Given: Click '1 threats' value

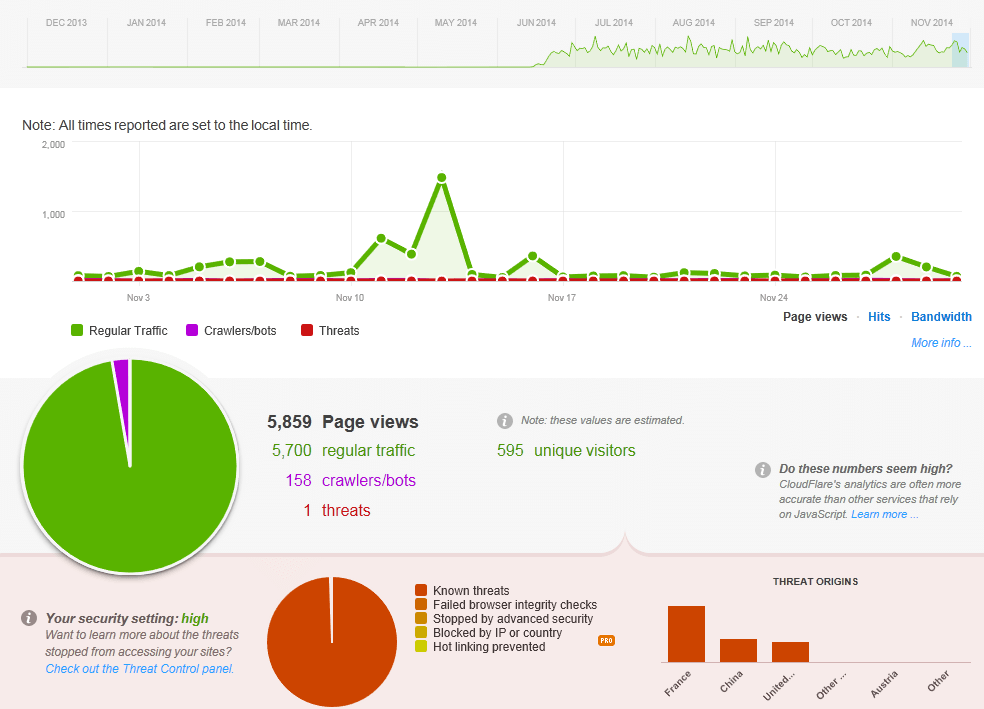Looking at the screenshot, I should (x=337, y=510).
